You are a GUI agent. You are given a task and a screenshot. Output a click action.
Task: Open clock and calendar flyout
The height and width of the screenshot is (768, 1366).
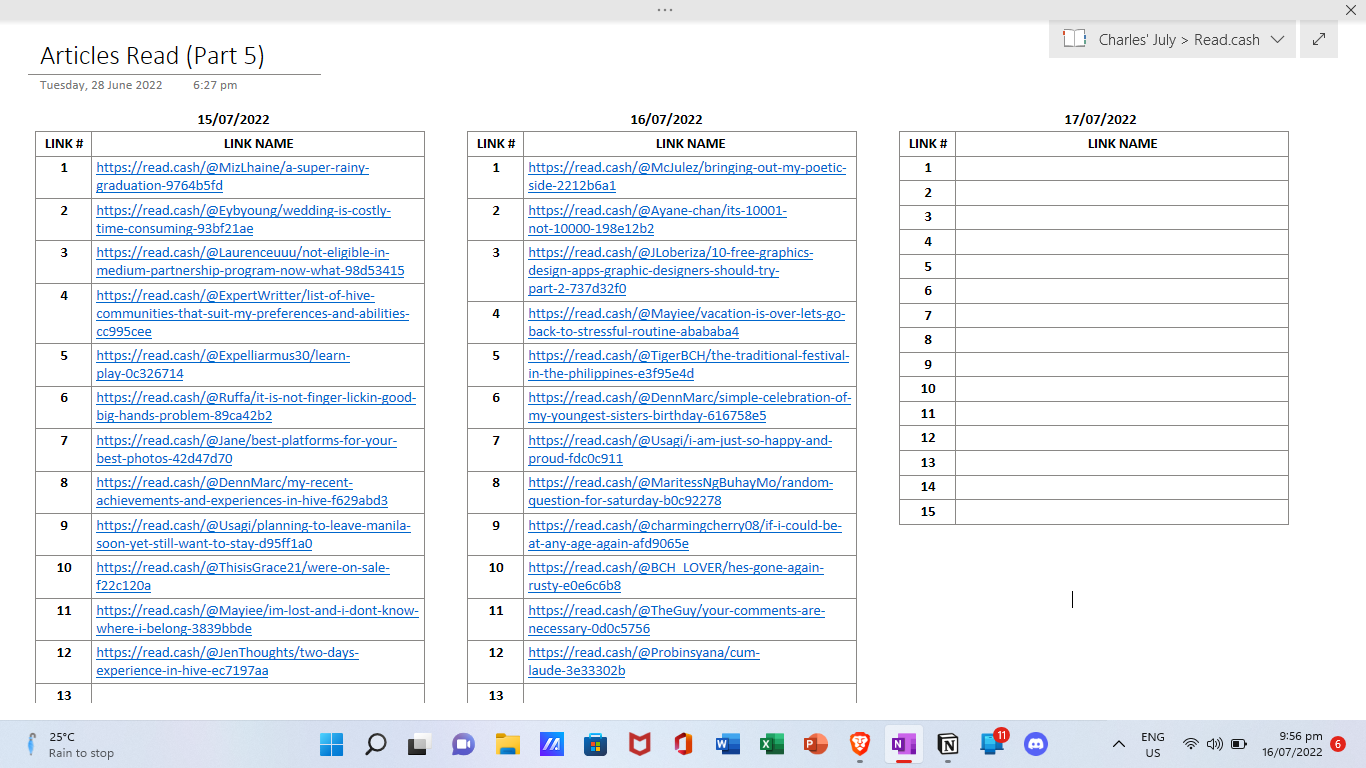(1292, 744)
